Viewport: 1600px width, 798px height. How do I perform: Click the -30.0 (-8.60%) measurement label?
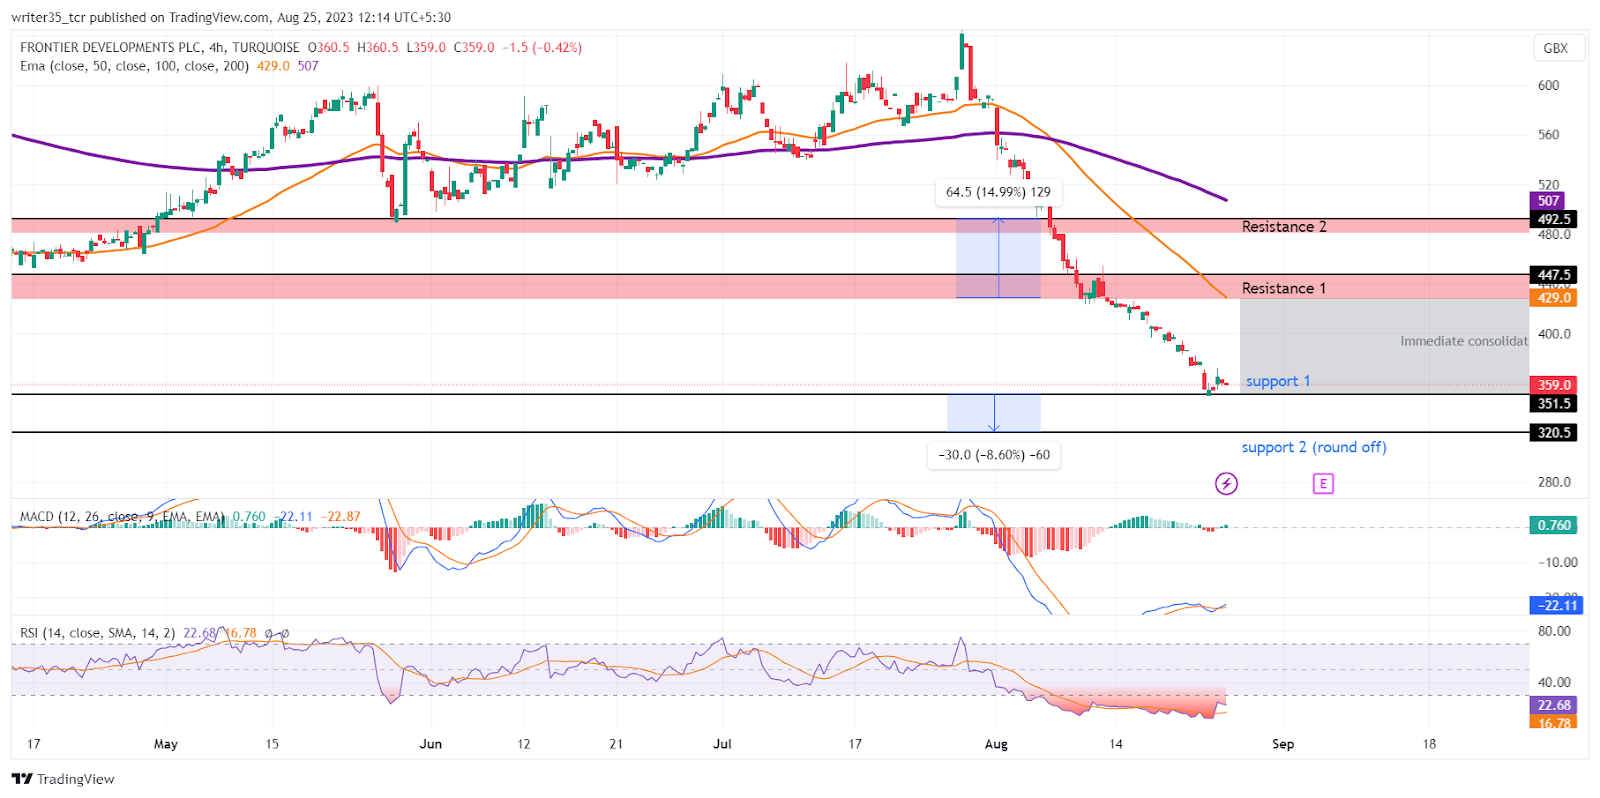click(x=994, y=455)
